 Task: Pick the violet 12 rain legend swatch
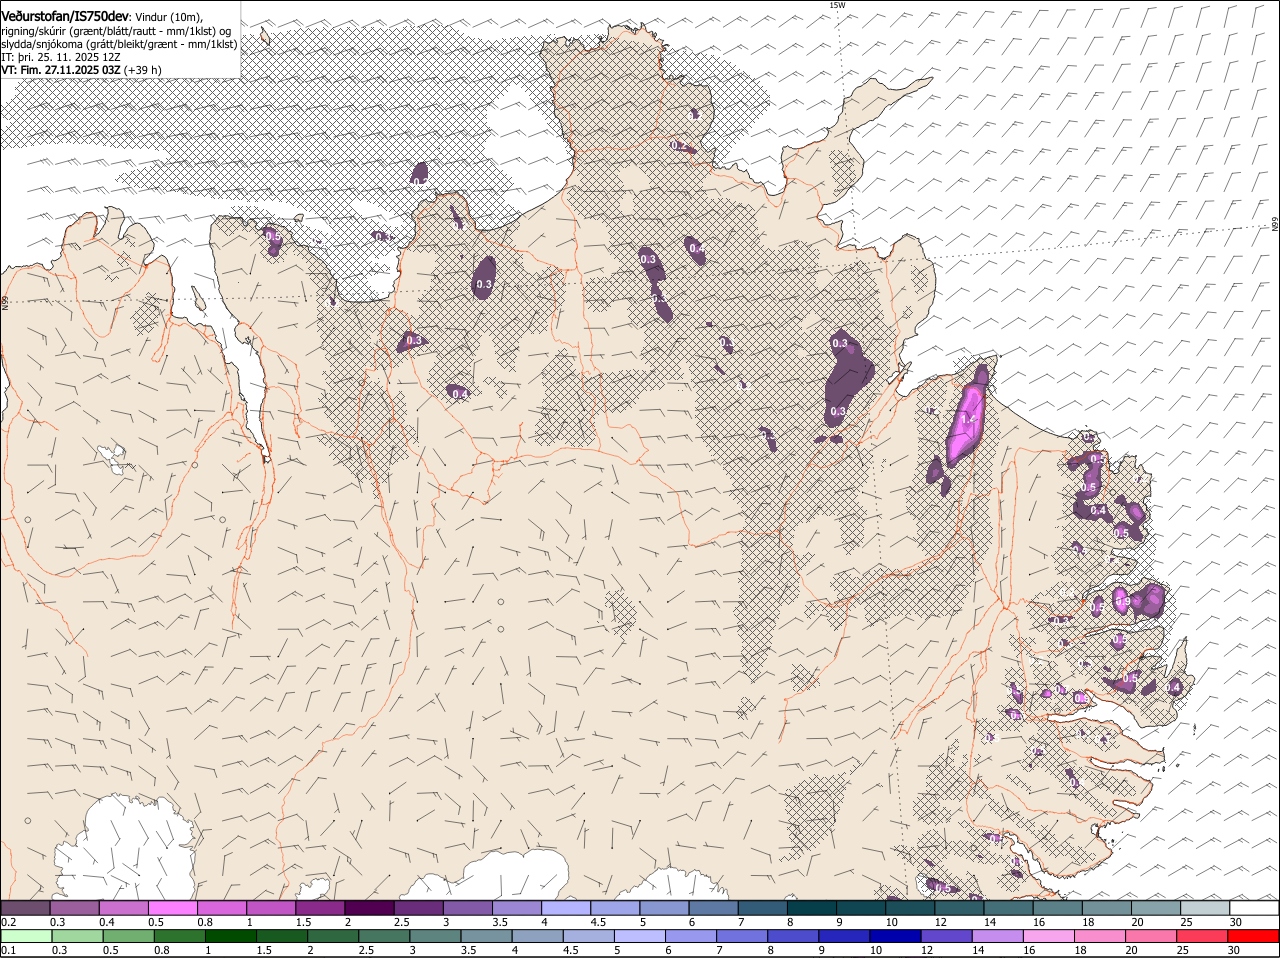pos(946,936)
